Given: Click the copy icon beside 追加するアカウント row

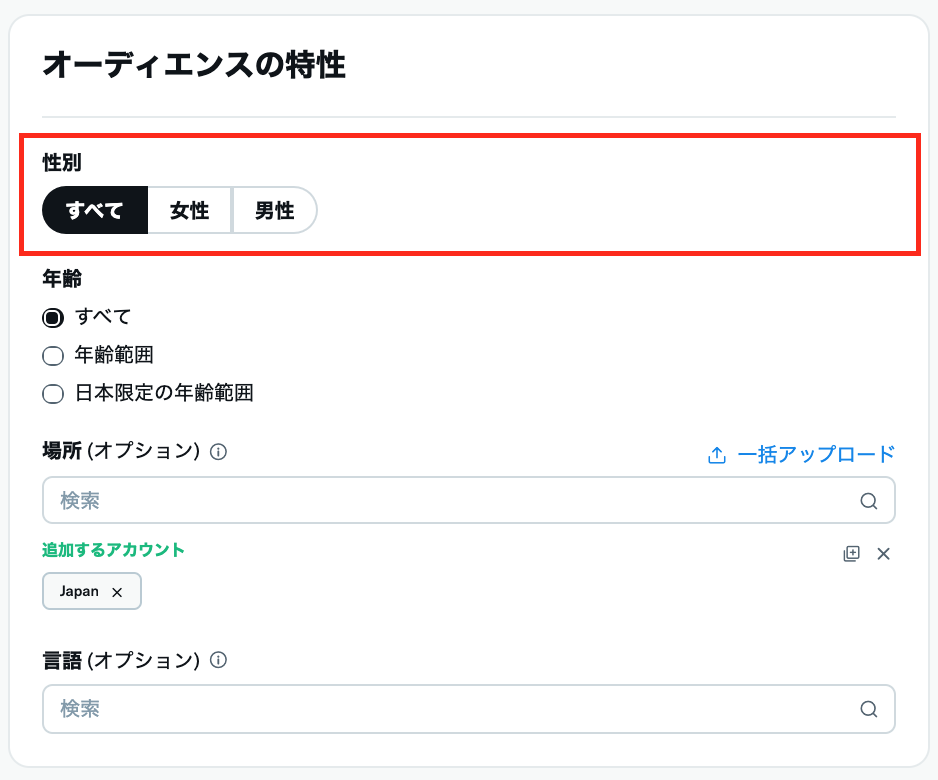Looking at the screenshot, I should tap(851, 553).
